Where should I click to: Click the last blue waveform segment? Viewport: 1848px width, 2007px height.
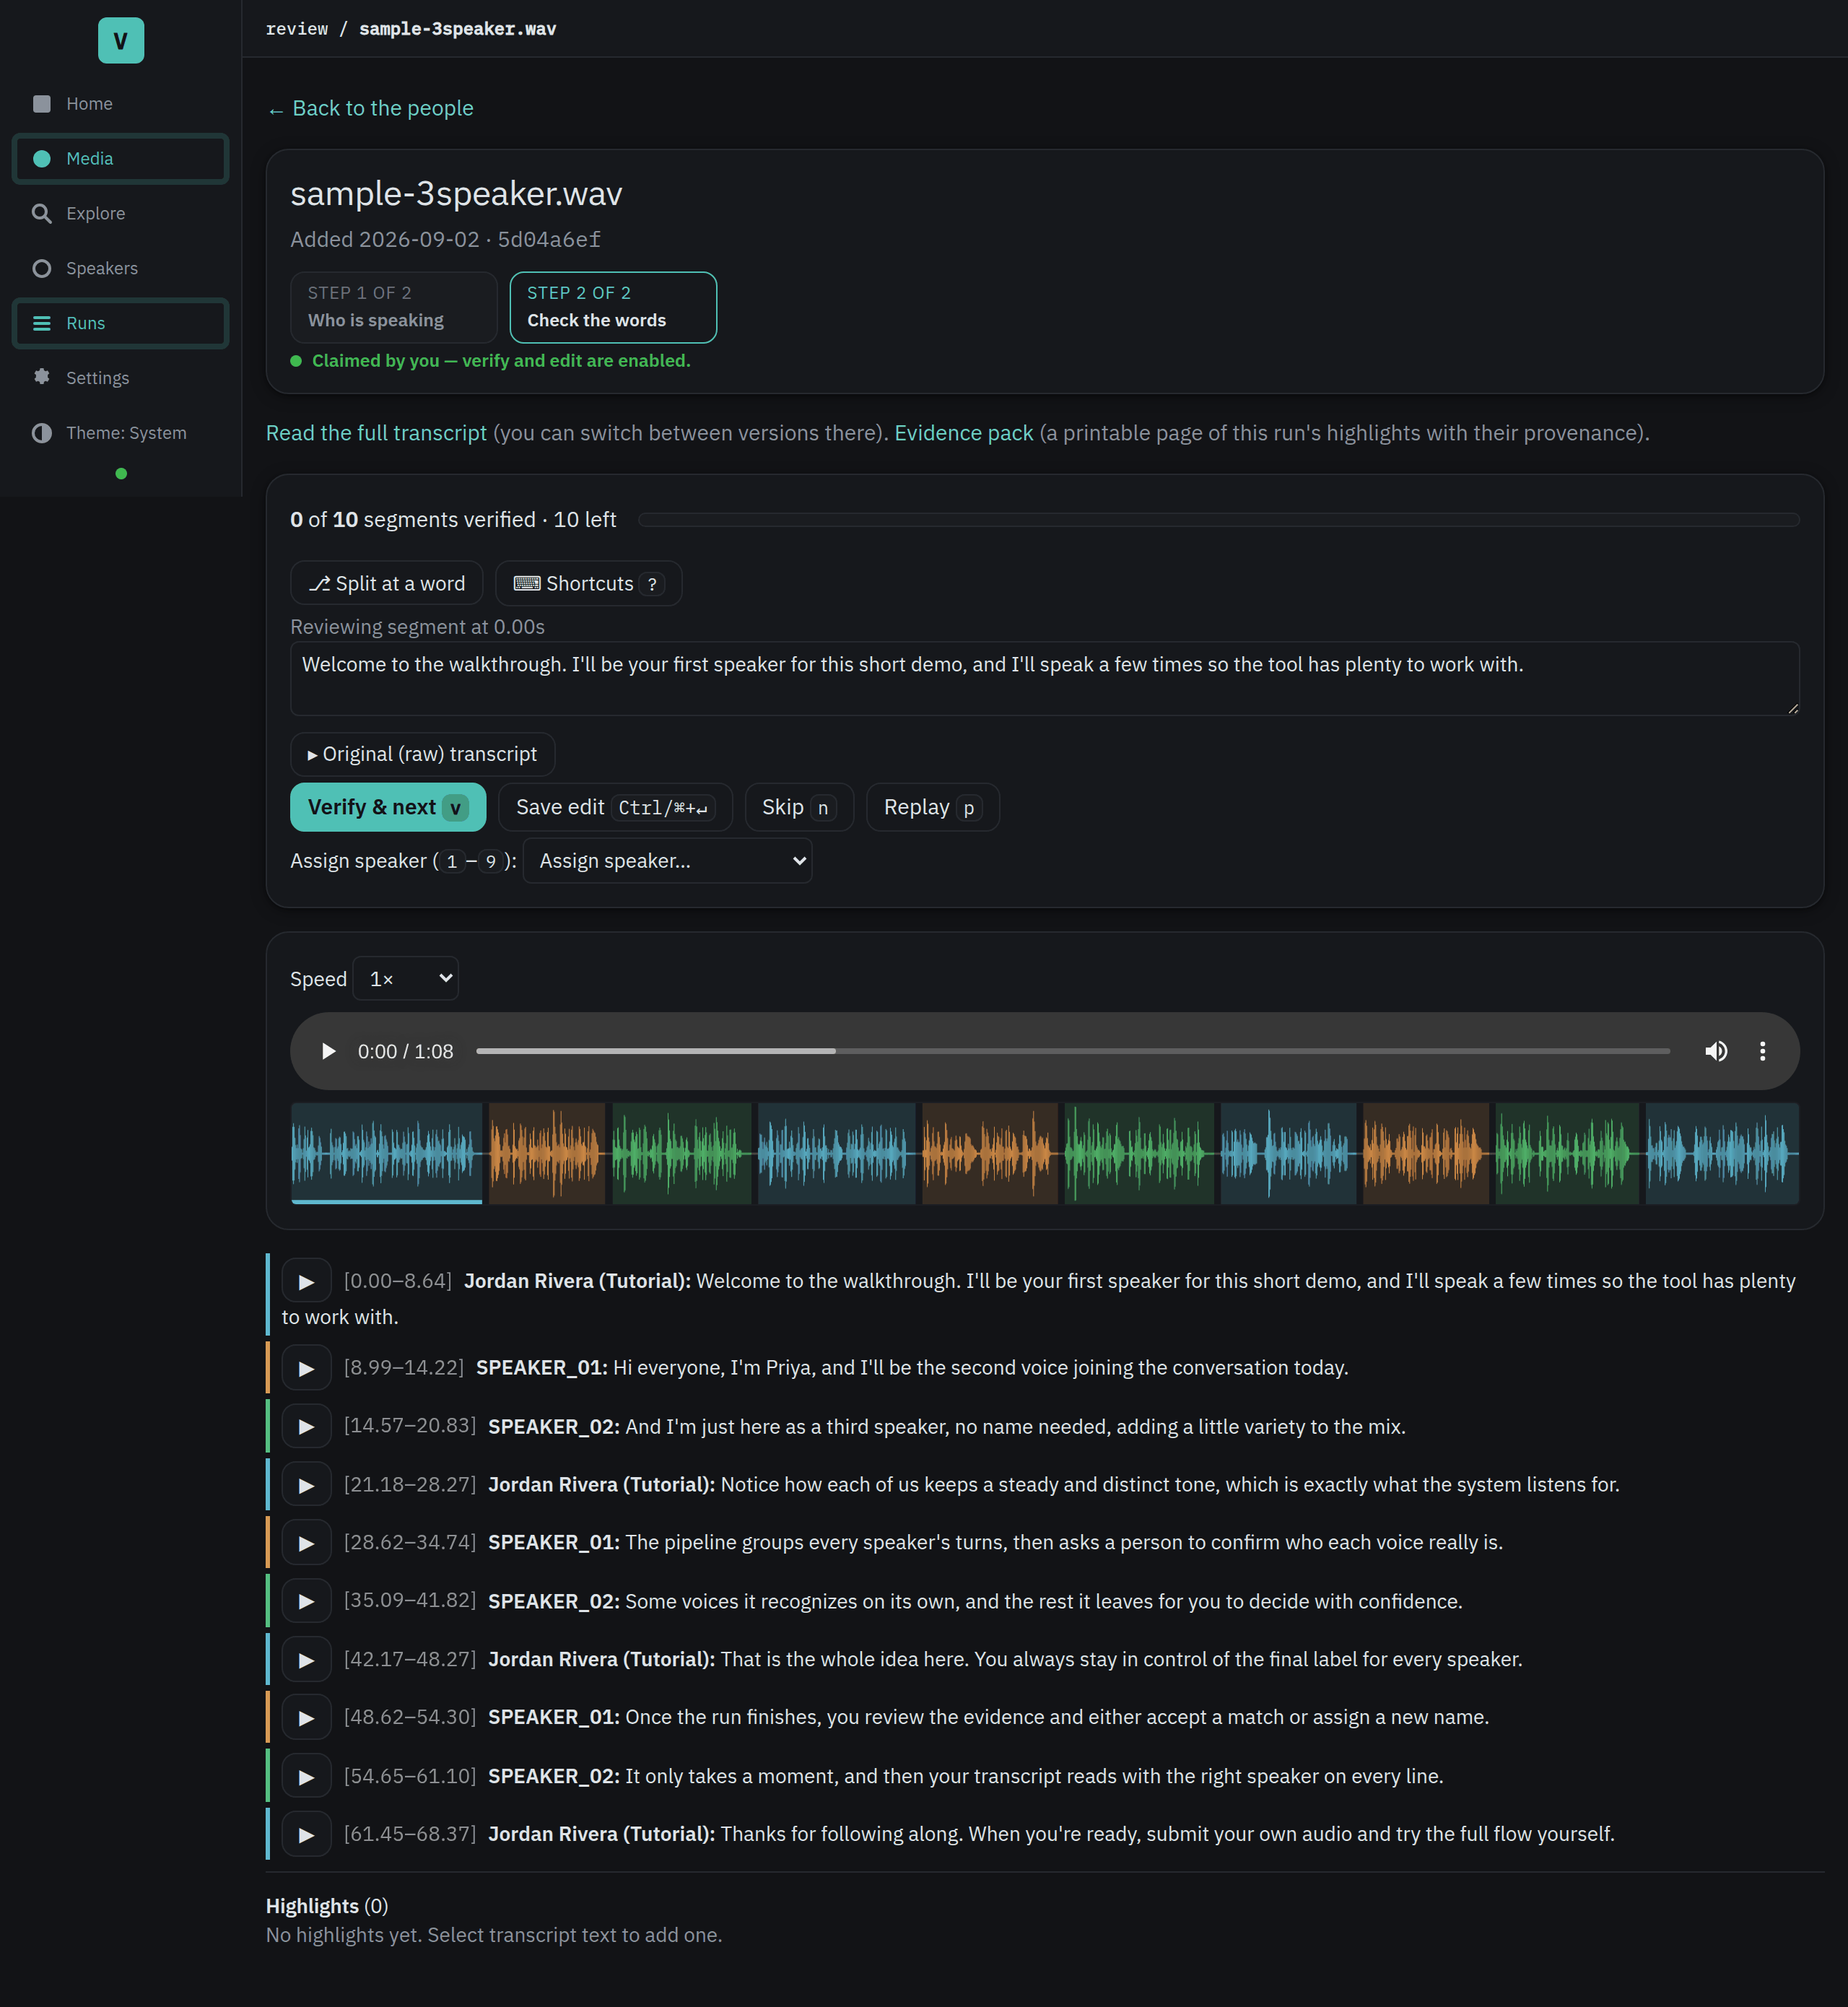(1722, 1154)
